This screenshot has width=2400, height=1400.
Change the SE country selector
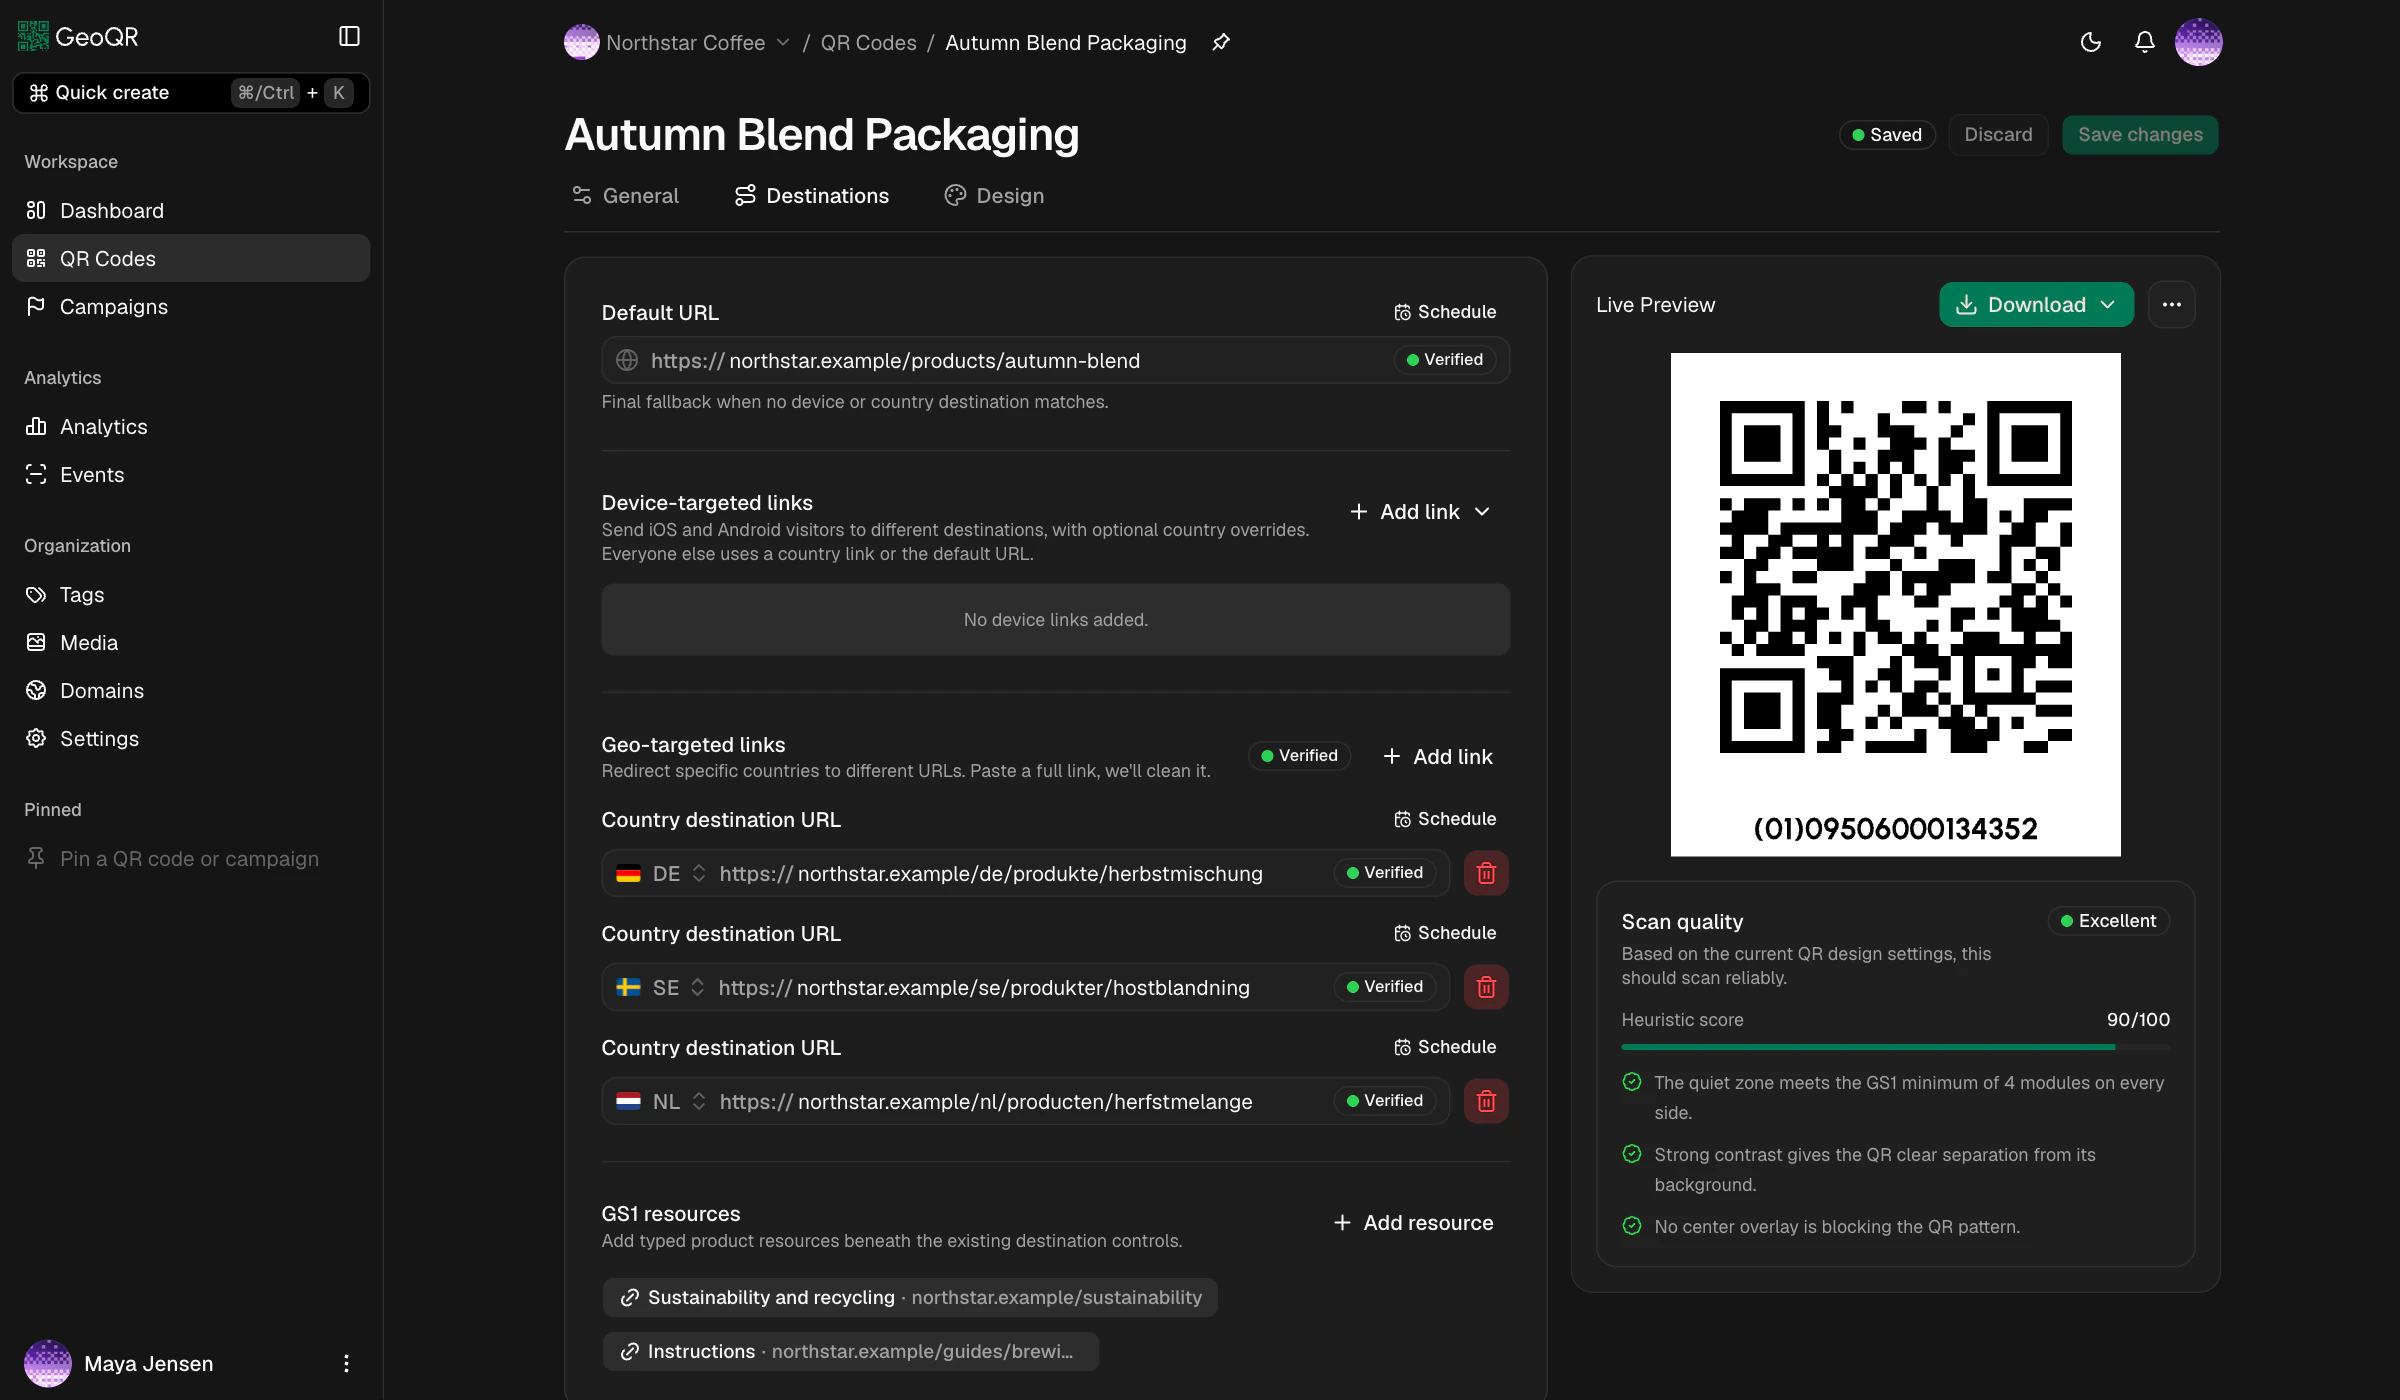(x=661, y=987)
